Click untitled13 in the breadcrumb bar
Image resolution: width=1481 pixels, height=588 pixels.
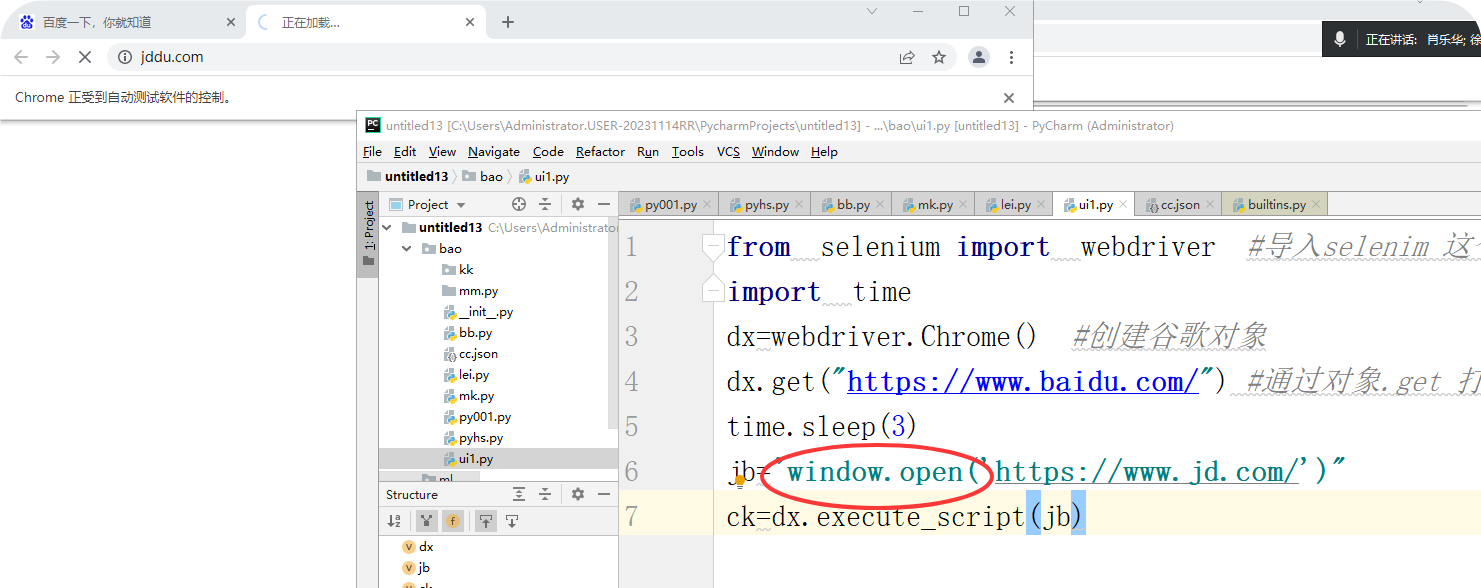[408, 177]
